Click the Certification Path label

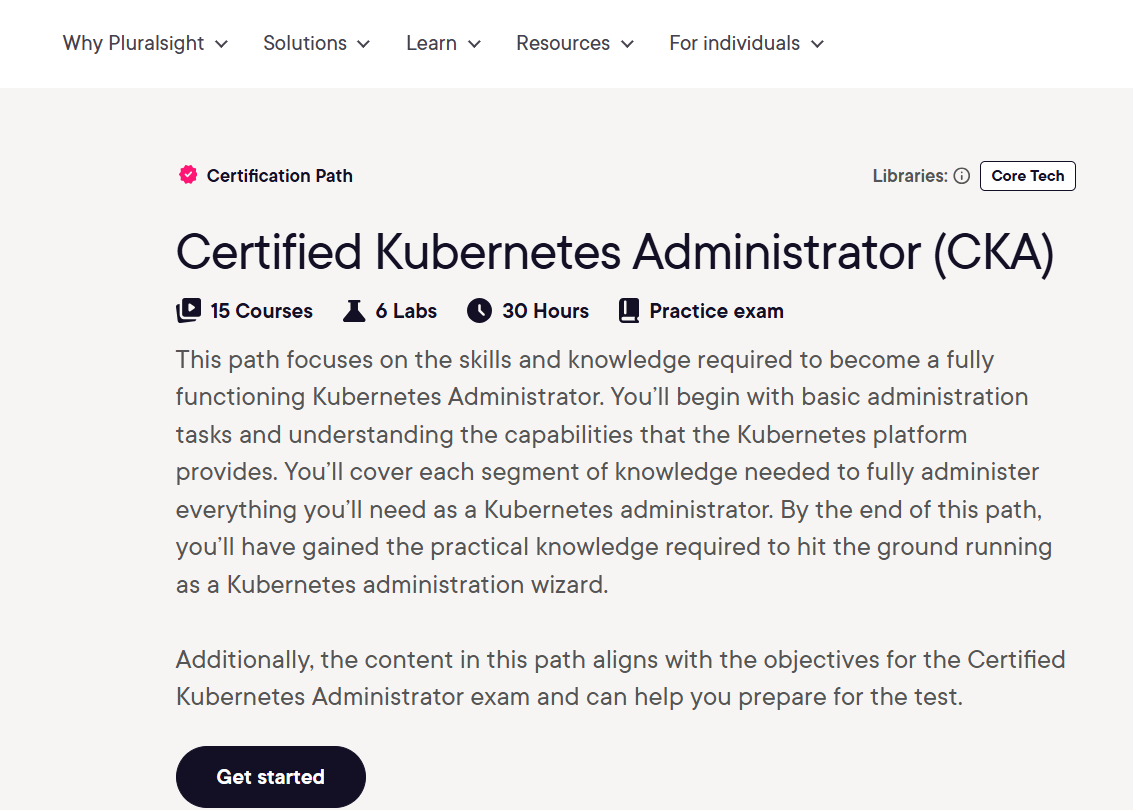(280, 176)
